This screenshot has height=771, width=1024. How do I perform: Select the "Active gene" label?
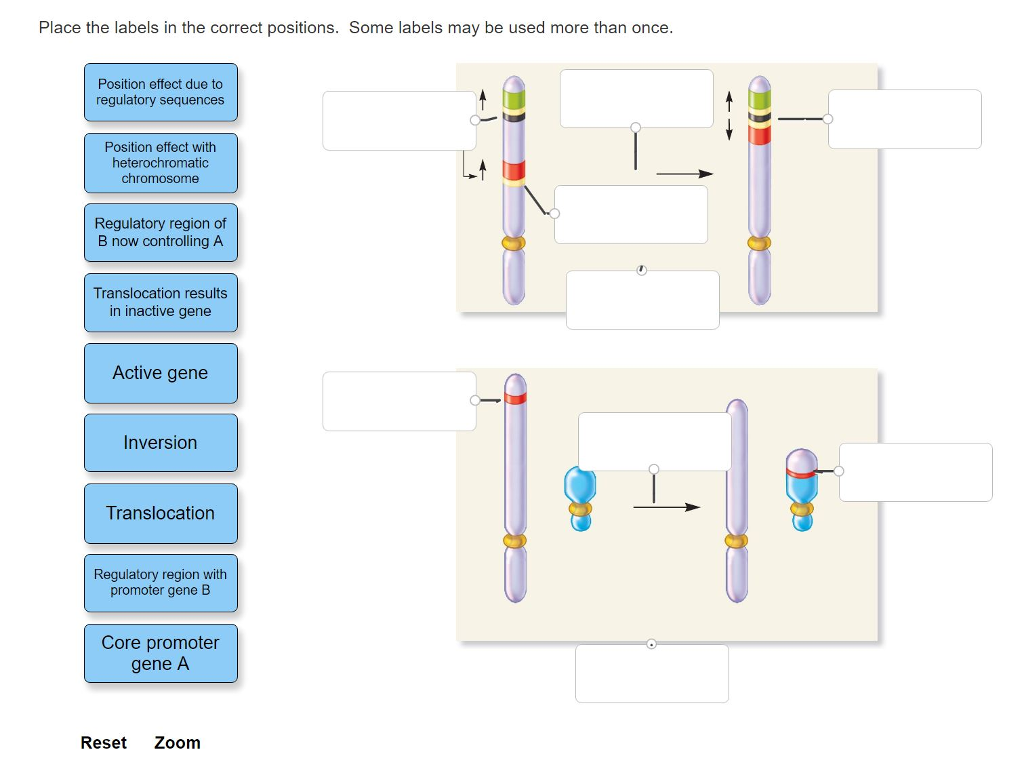pyautogui.click(x=160, y=373)
